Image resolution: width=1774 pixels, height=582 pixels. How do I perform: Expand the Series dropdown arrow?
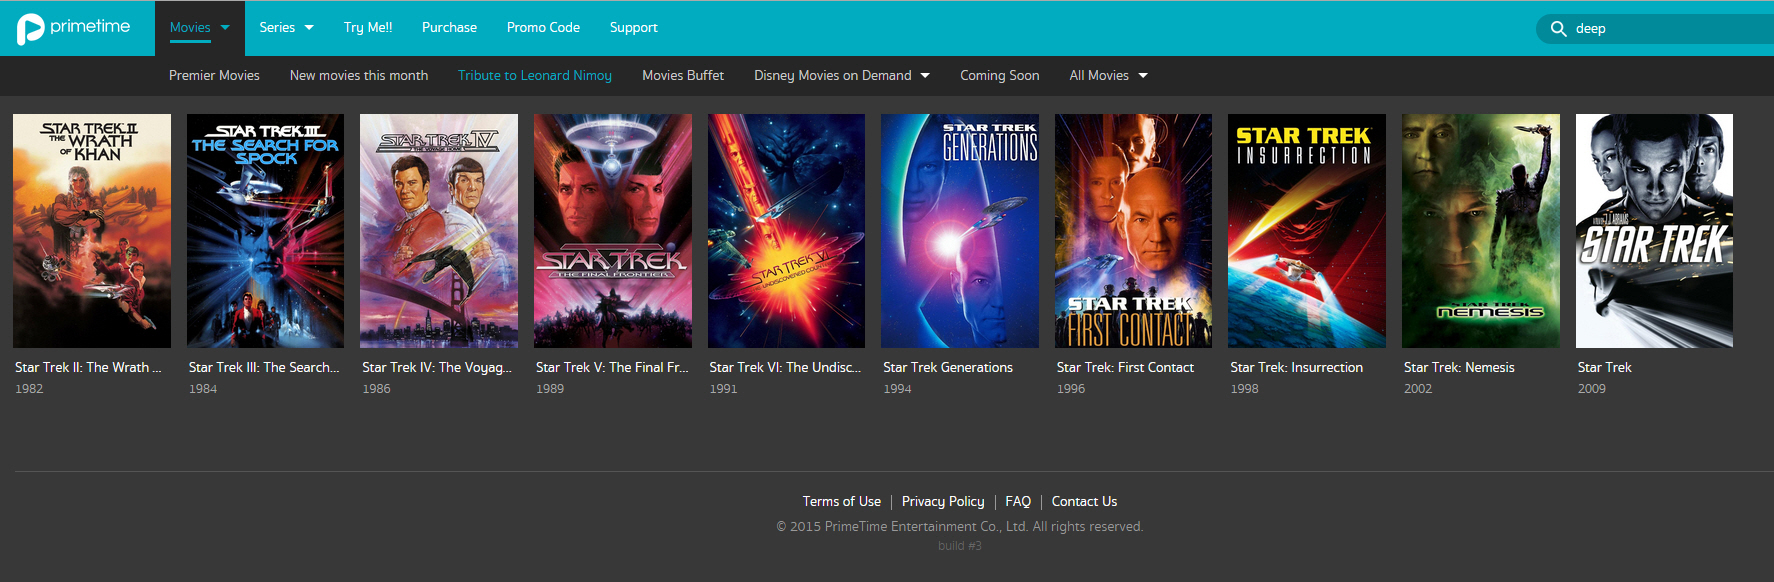(309, 28)
